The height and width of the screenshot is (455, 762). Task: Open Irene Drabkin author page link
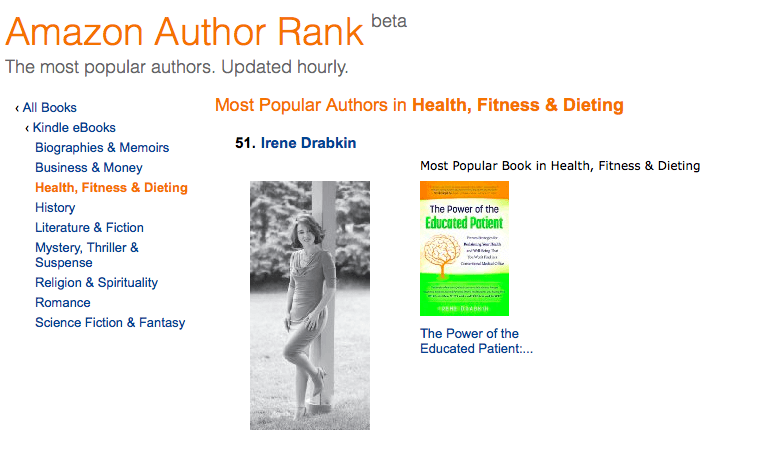308,143
